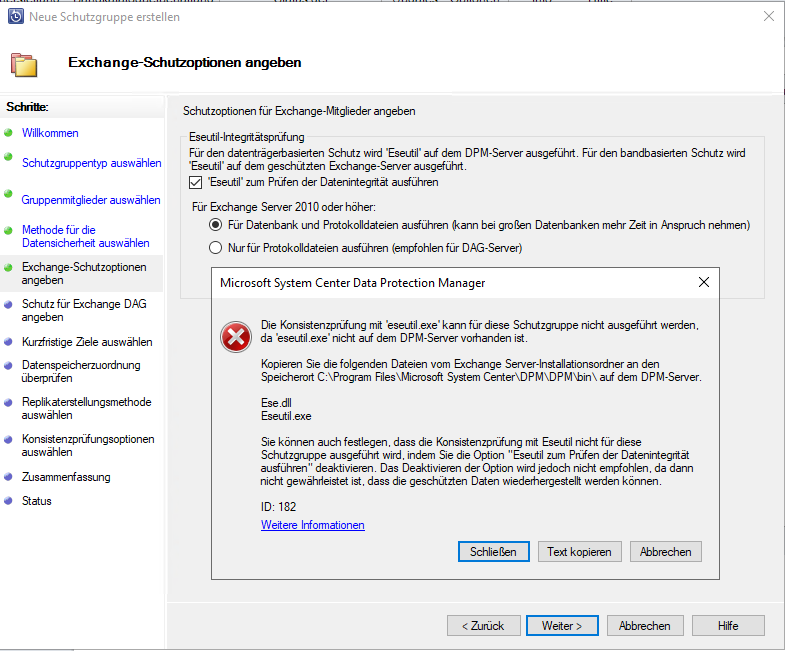
Task: Select Nur für Protokolldateien ausführen option
Action: pyautogui.click(x=215, y=248)
